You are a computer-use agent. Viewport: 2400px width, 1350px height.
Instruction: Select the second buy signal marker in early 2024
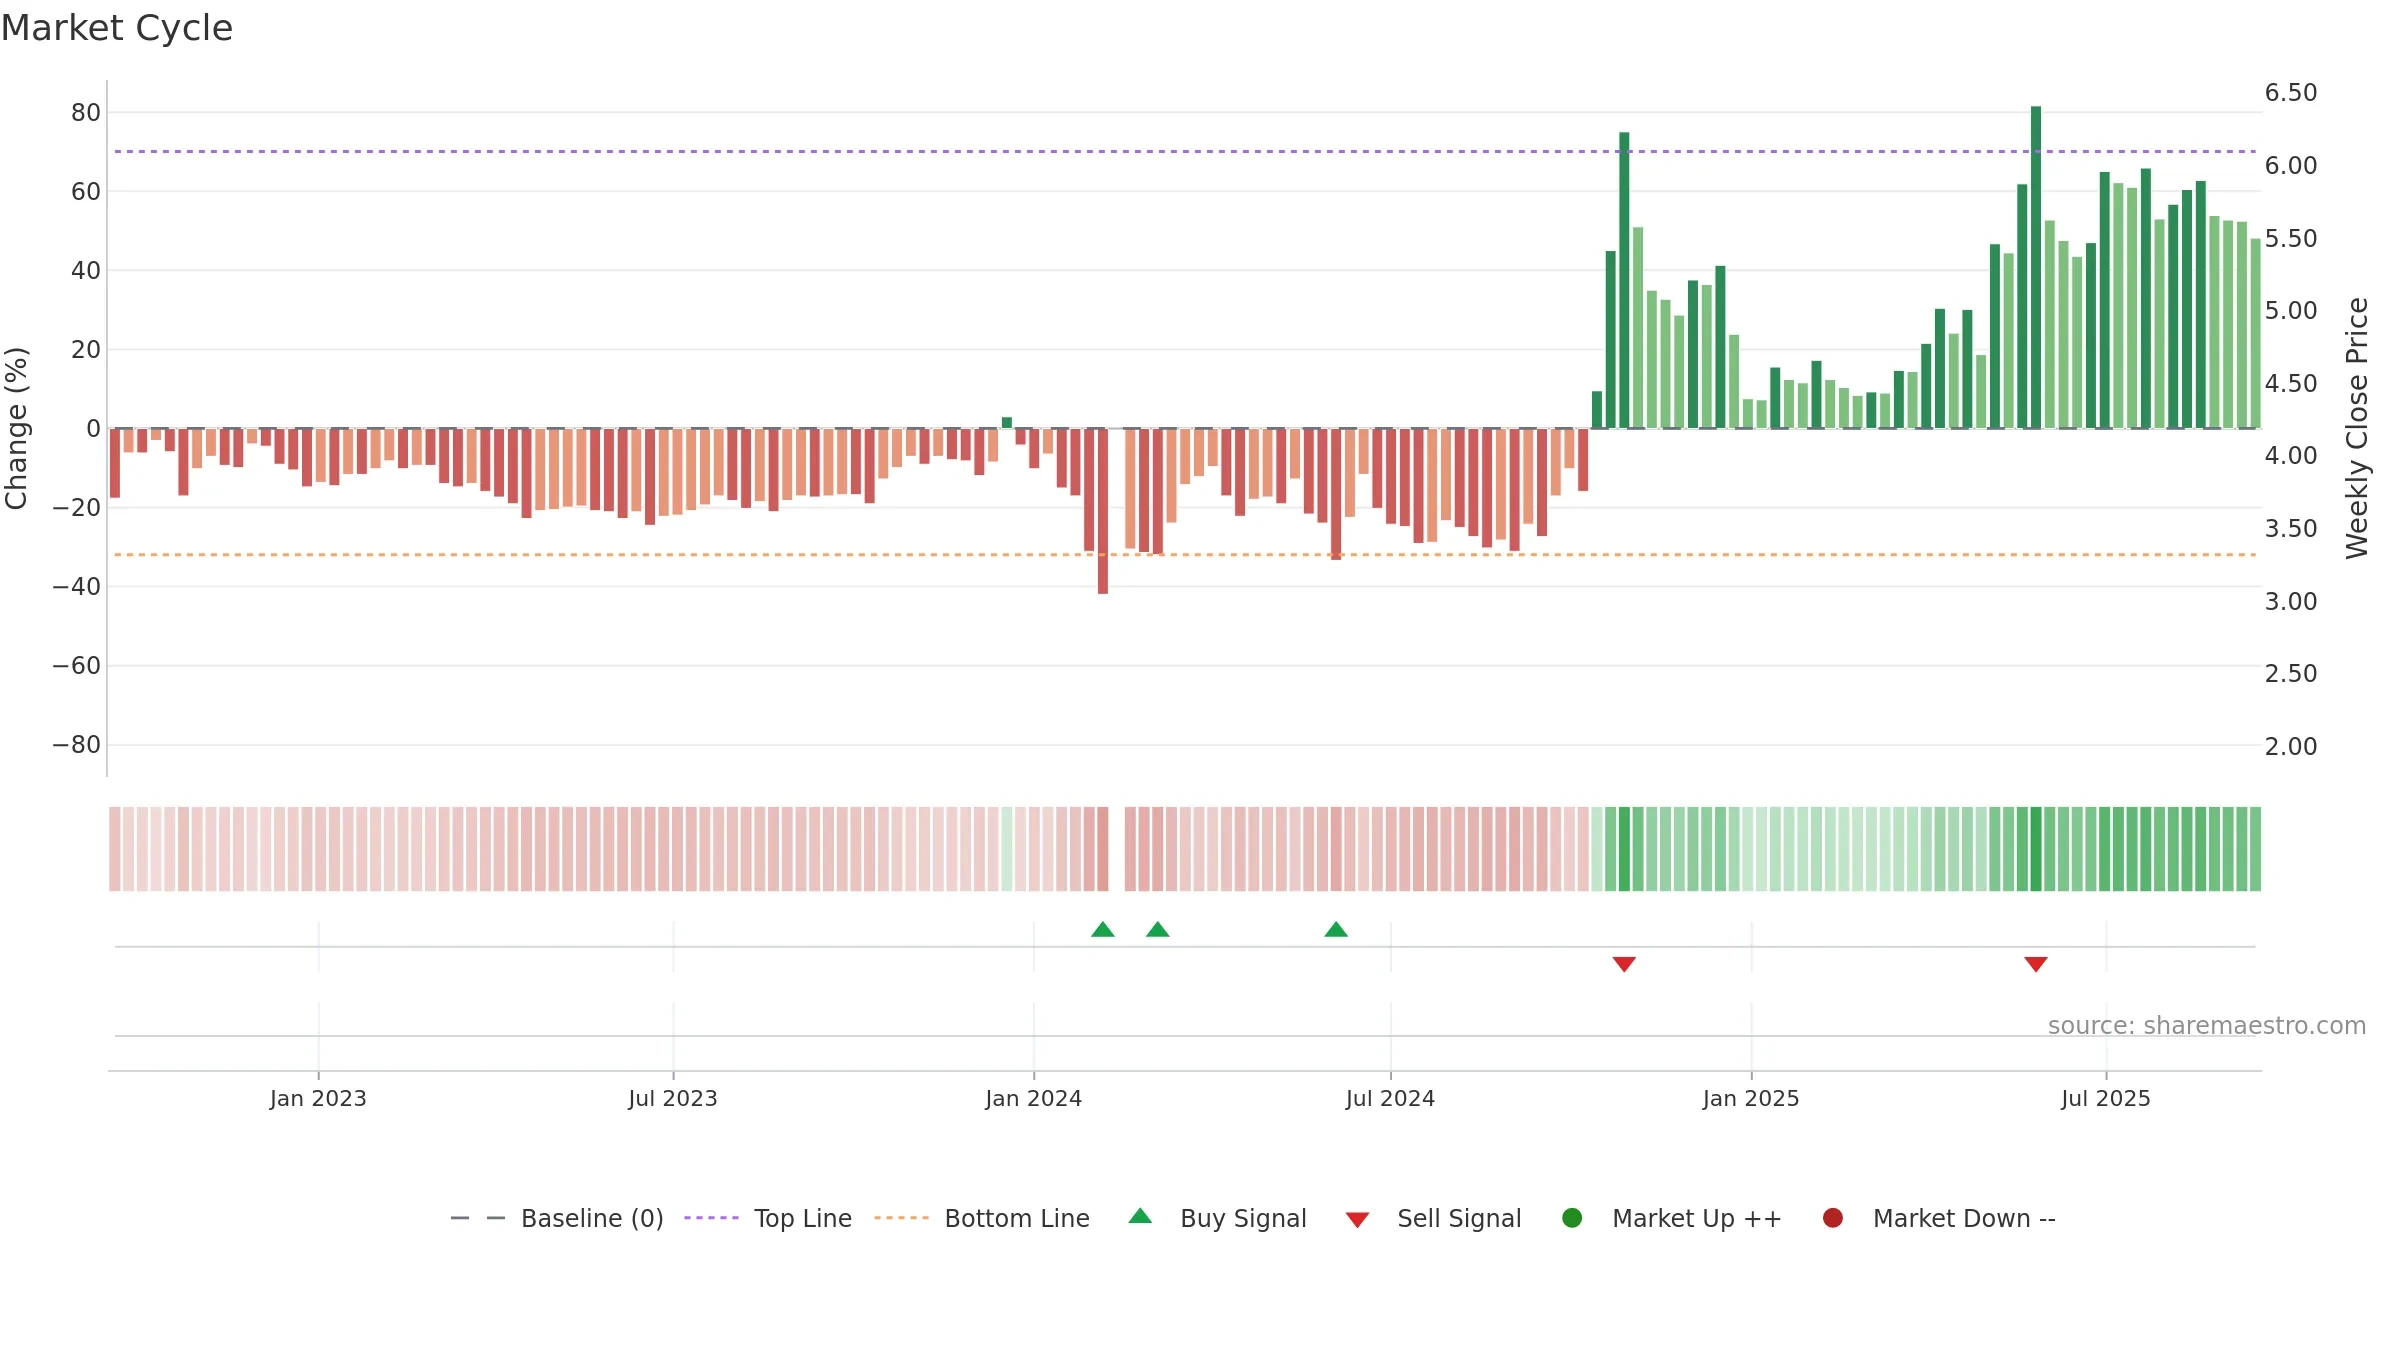(1158, 930)
